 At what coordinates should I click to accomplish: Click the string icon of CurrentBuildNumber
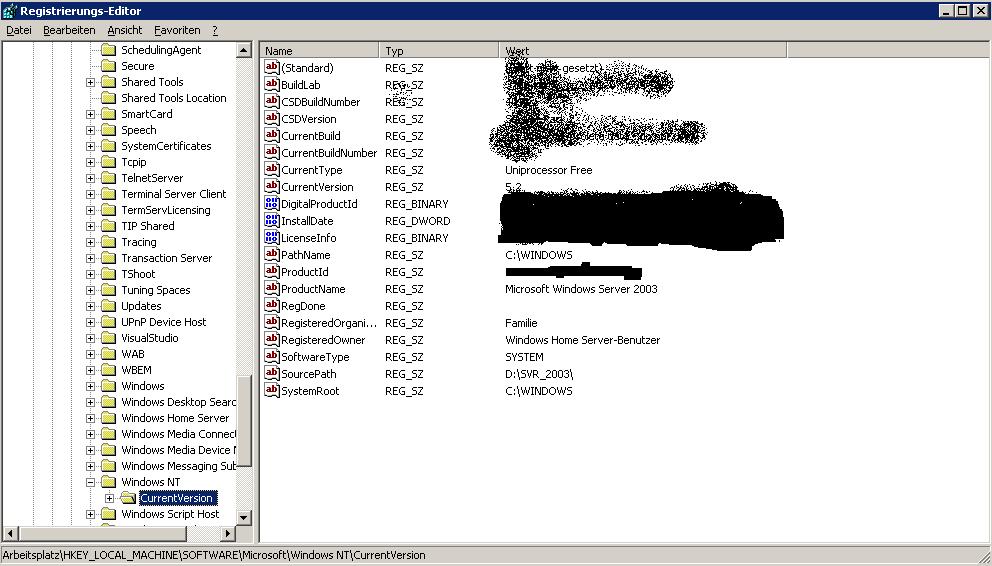click(x=271, y=152)
